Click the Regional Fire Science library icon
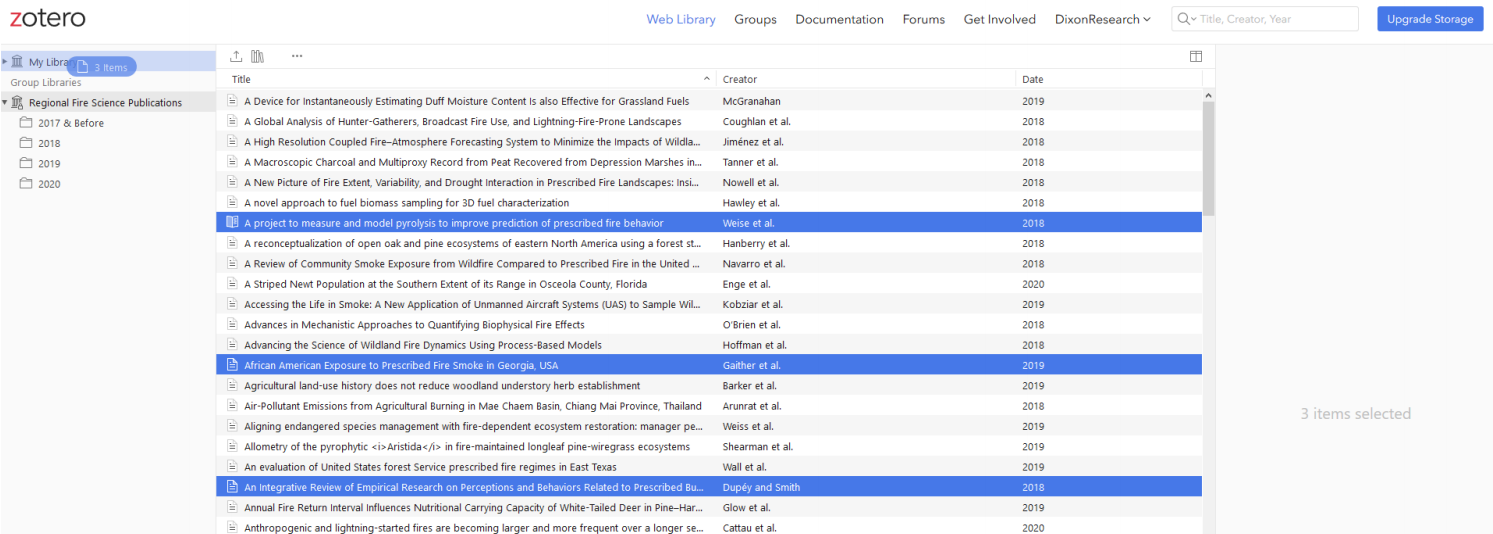1493x534 pixels. [17, 103]
